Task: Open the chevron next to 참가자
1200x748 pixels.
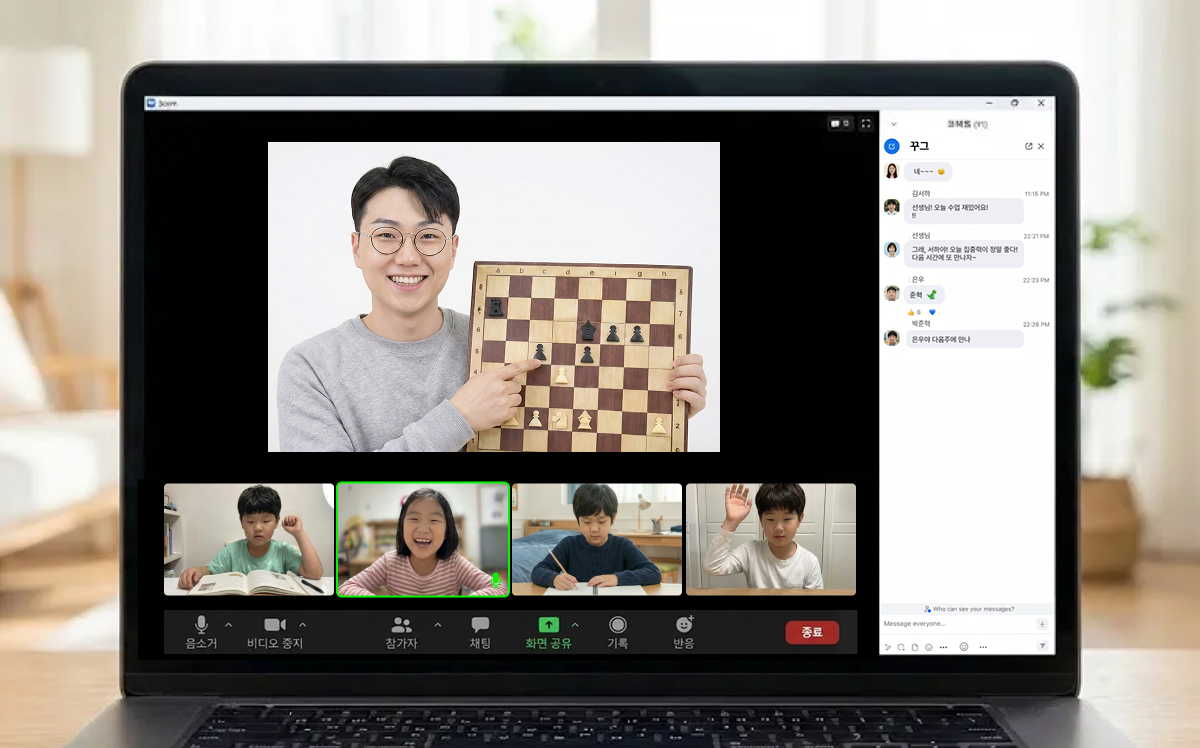Action: pyautogui.click(x=437, y=625)
